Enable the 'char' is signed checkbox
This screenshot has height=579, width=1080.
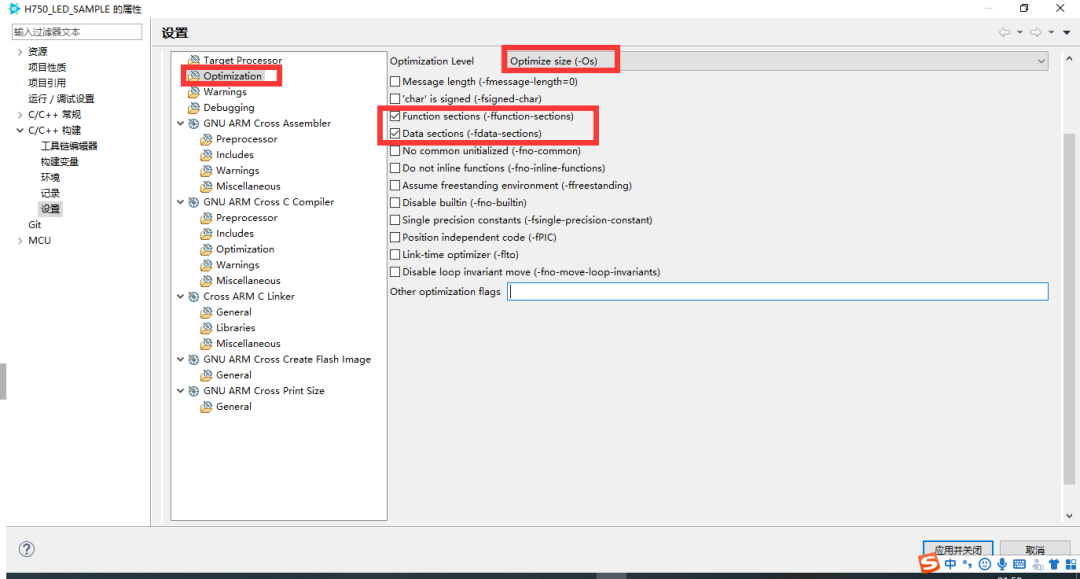click(x=395, y=98)
